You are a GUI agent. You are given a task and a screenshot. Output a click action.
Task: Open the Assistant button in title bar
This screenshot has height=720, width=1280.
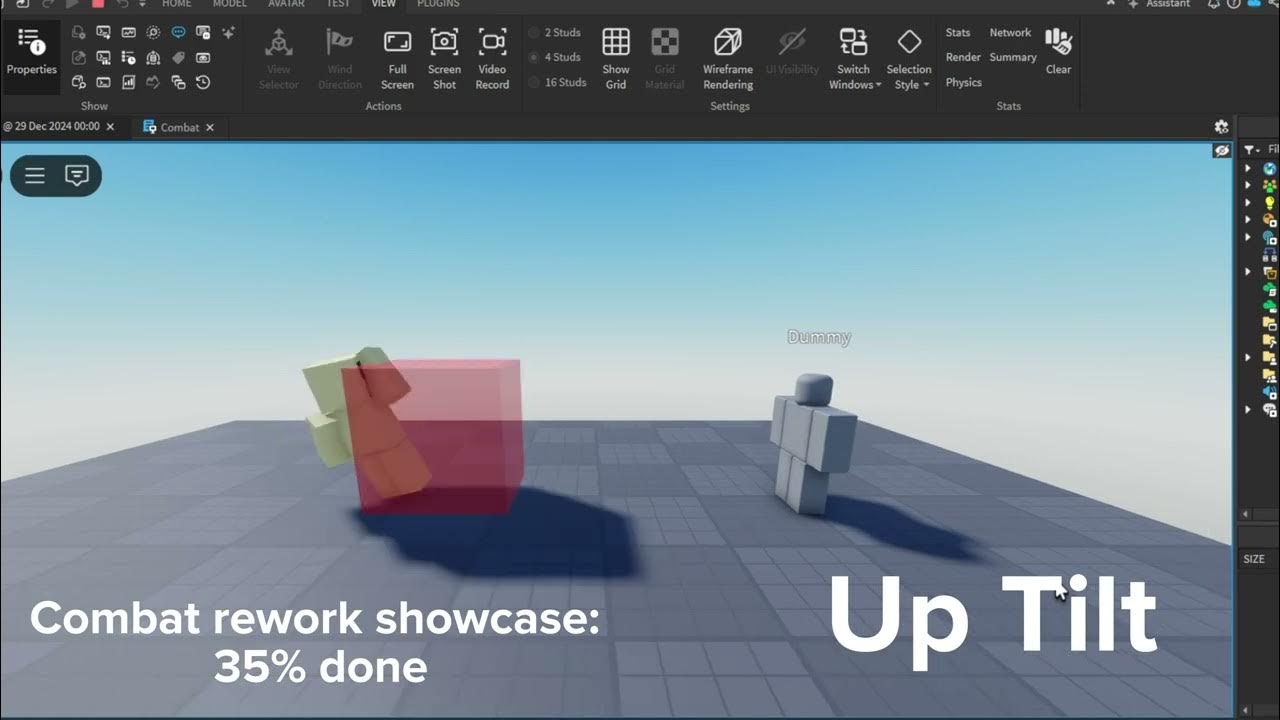pos(1158,4)
